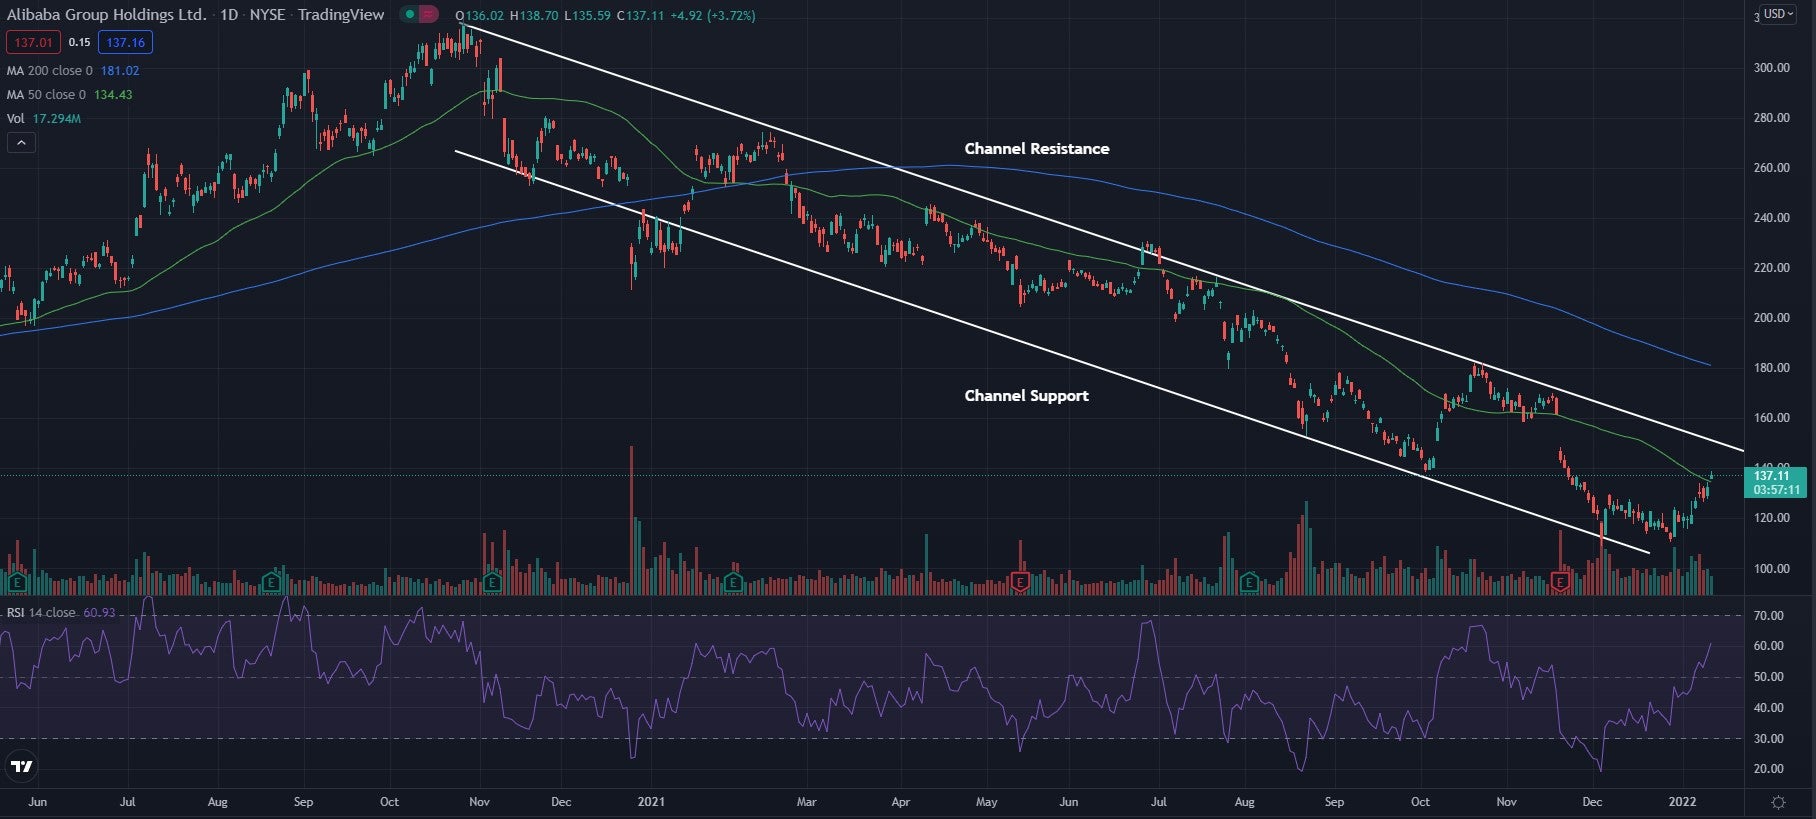Collapse the indicator legend with the arrow

point(21,143)
